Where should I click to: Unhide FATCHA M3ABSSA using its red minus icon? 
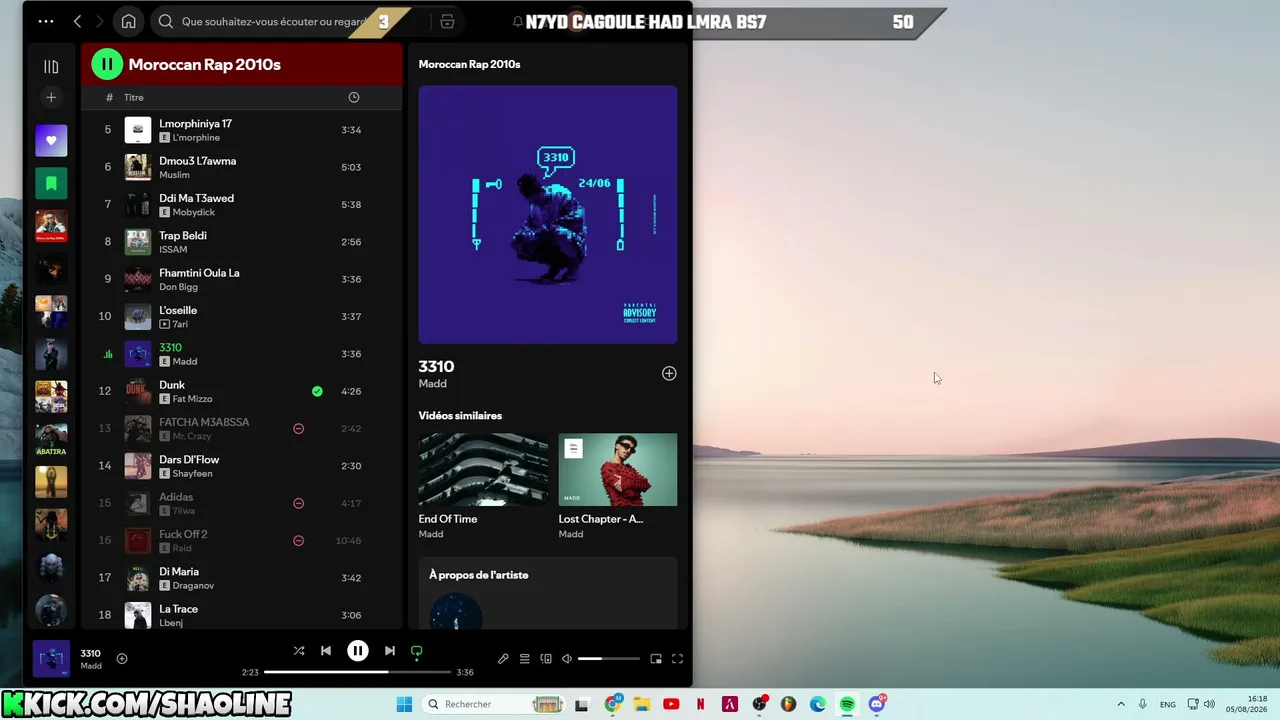pos(298,428)
